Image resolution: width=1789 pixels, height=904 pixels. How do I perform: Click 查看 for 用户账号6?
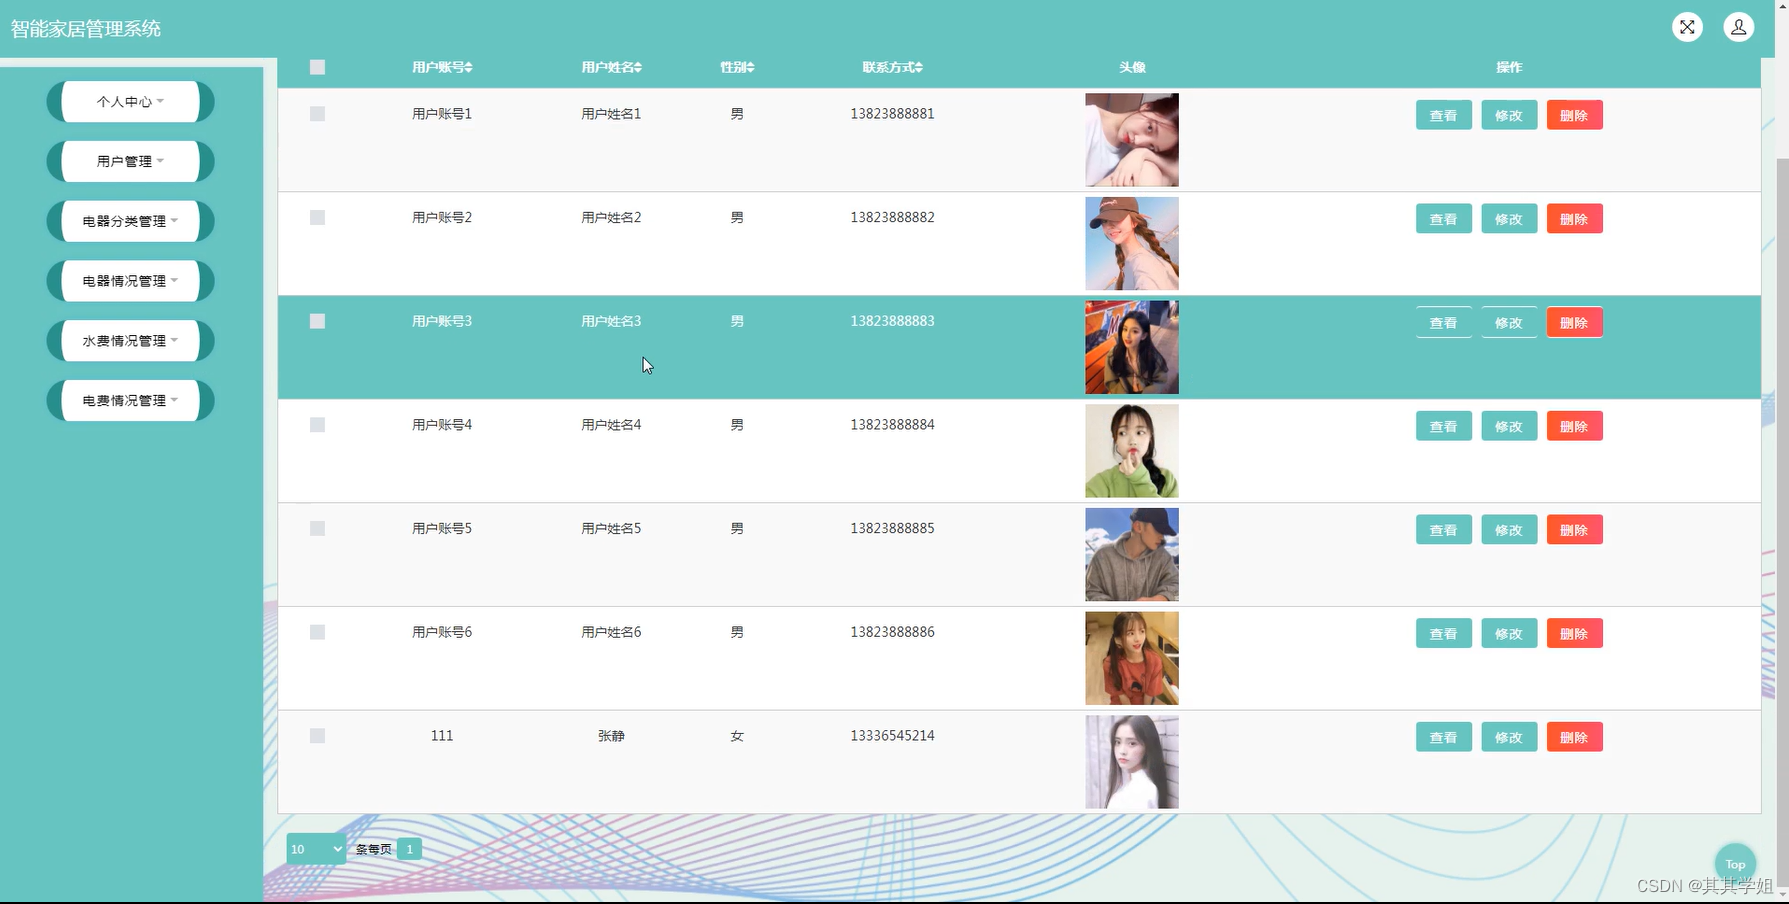coord(1443,633)
